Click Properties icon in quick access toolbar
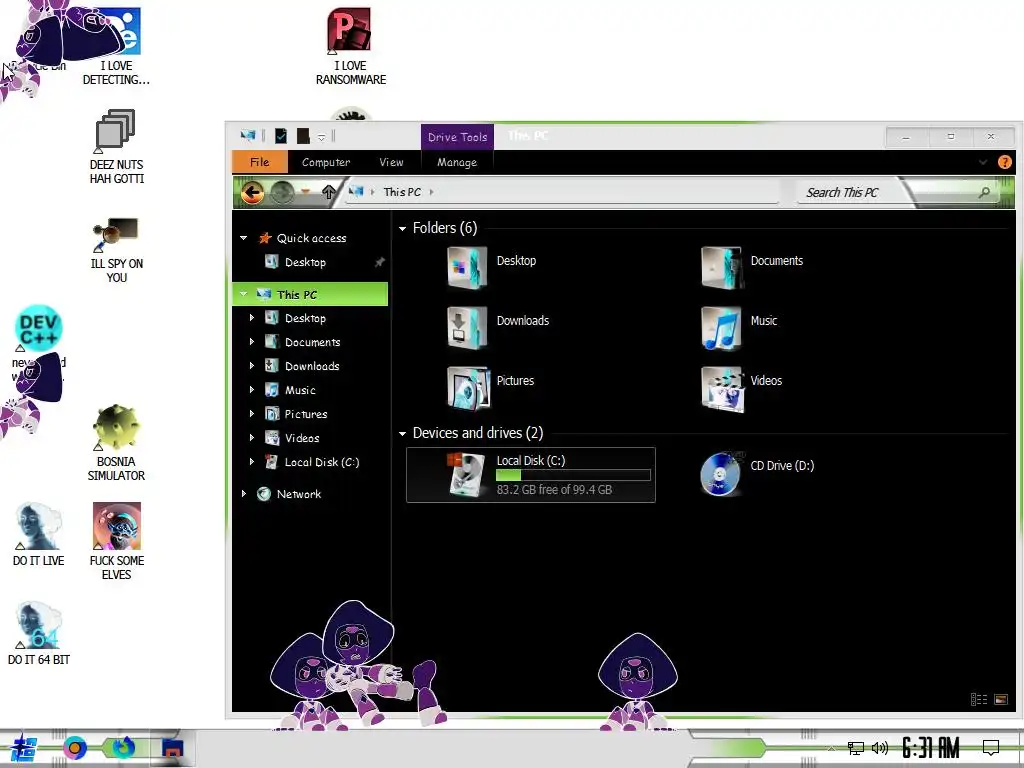1024x768 pixels. coord(281,136)
